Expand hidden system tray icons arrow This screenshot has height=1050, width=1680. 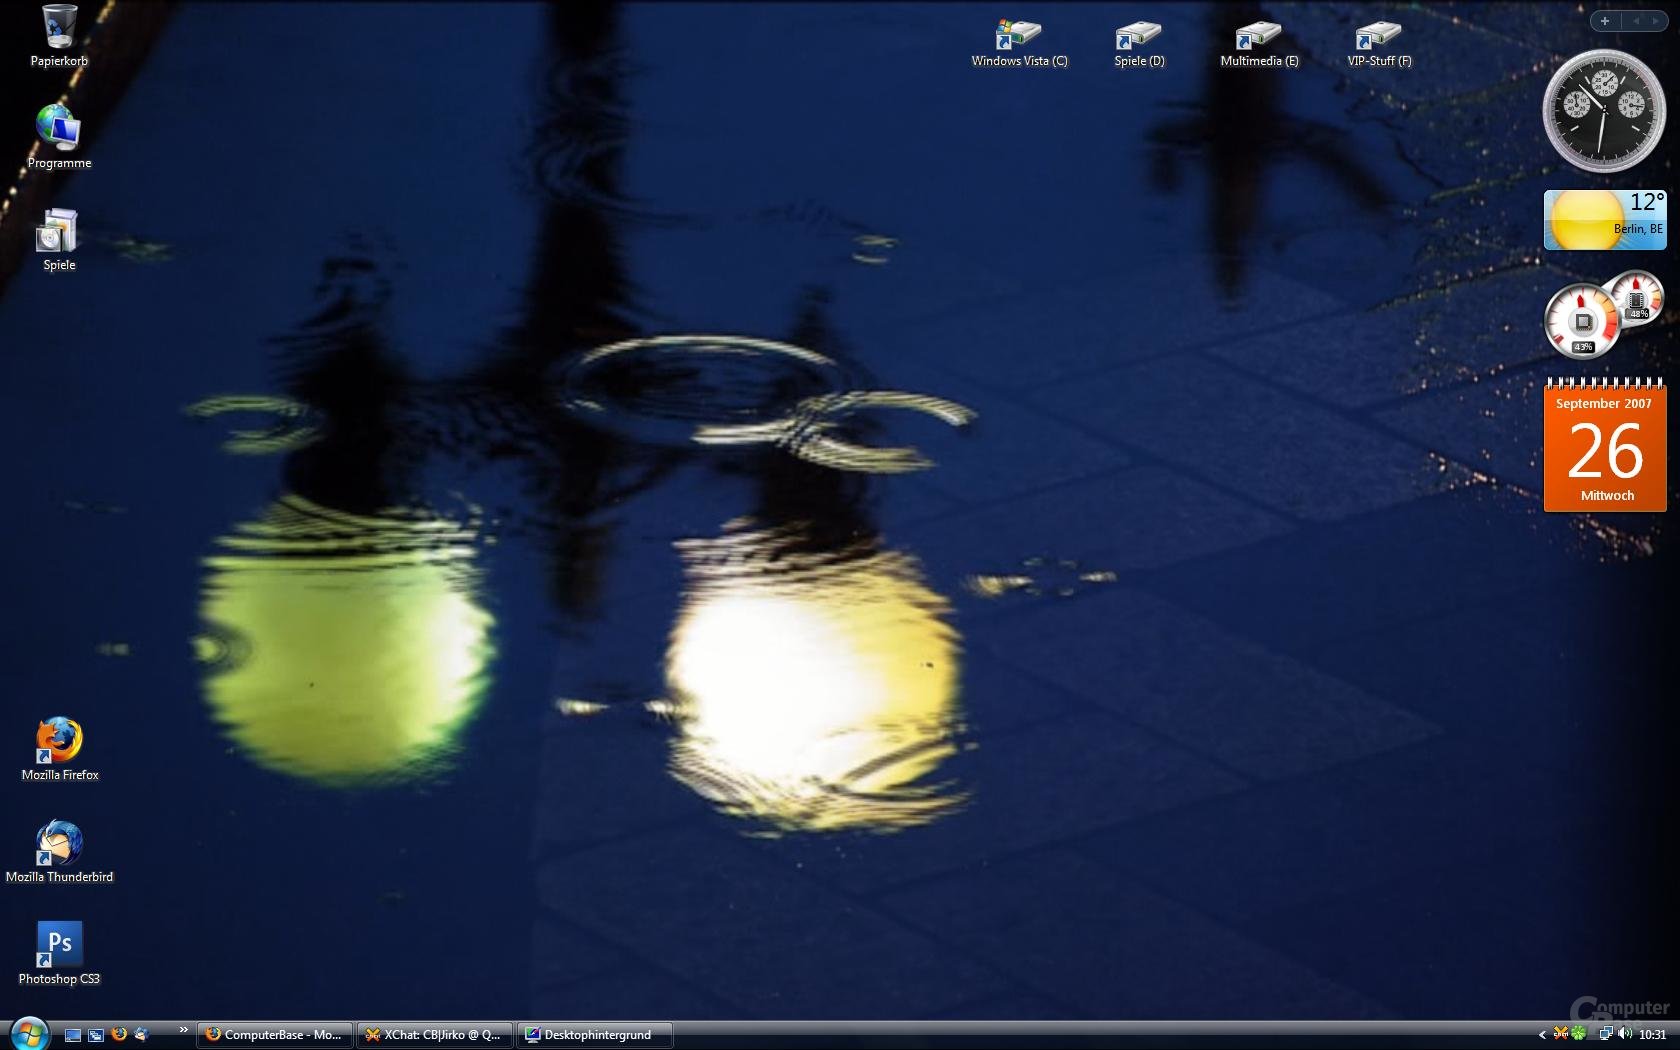point(1542,1035)
